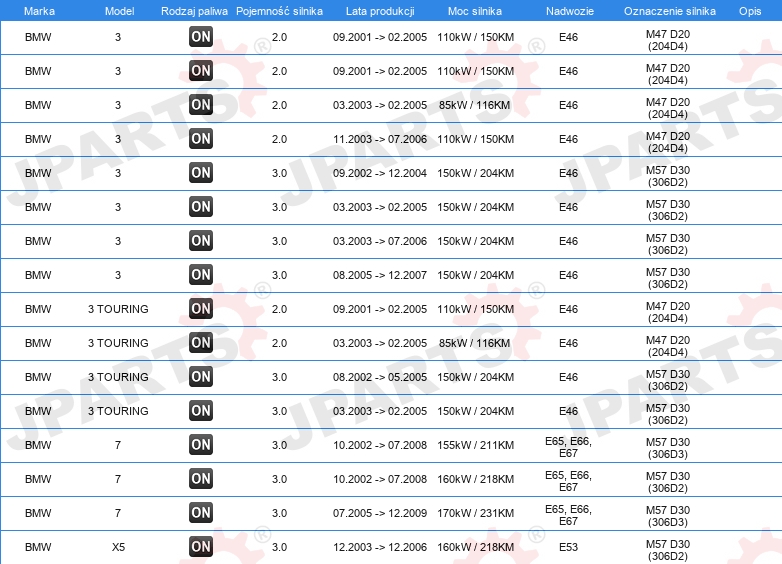
Task: Click ON icon in 3 TOURING 08.2002 -> 05.2005 row
Action: [201, 376]
